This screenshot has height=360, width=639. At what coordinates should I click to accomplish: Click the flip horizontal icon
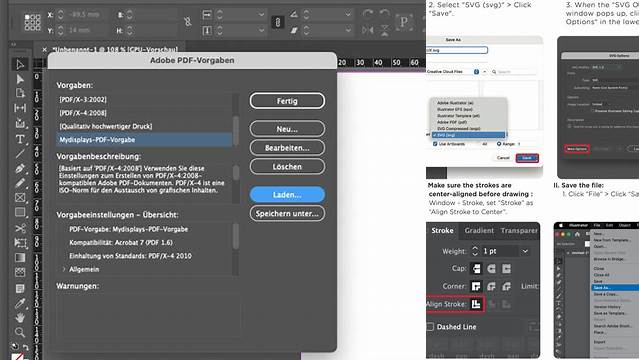[368, 30]
